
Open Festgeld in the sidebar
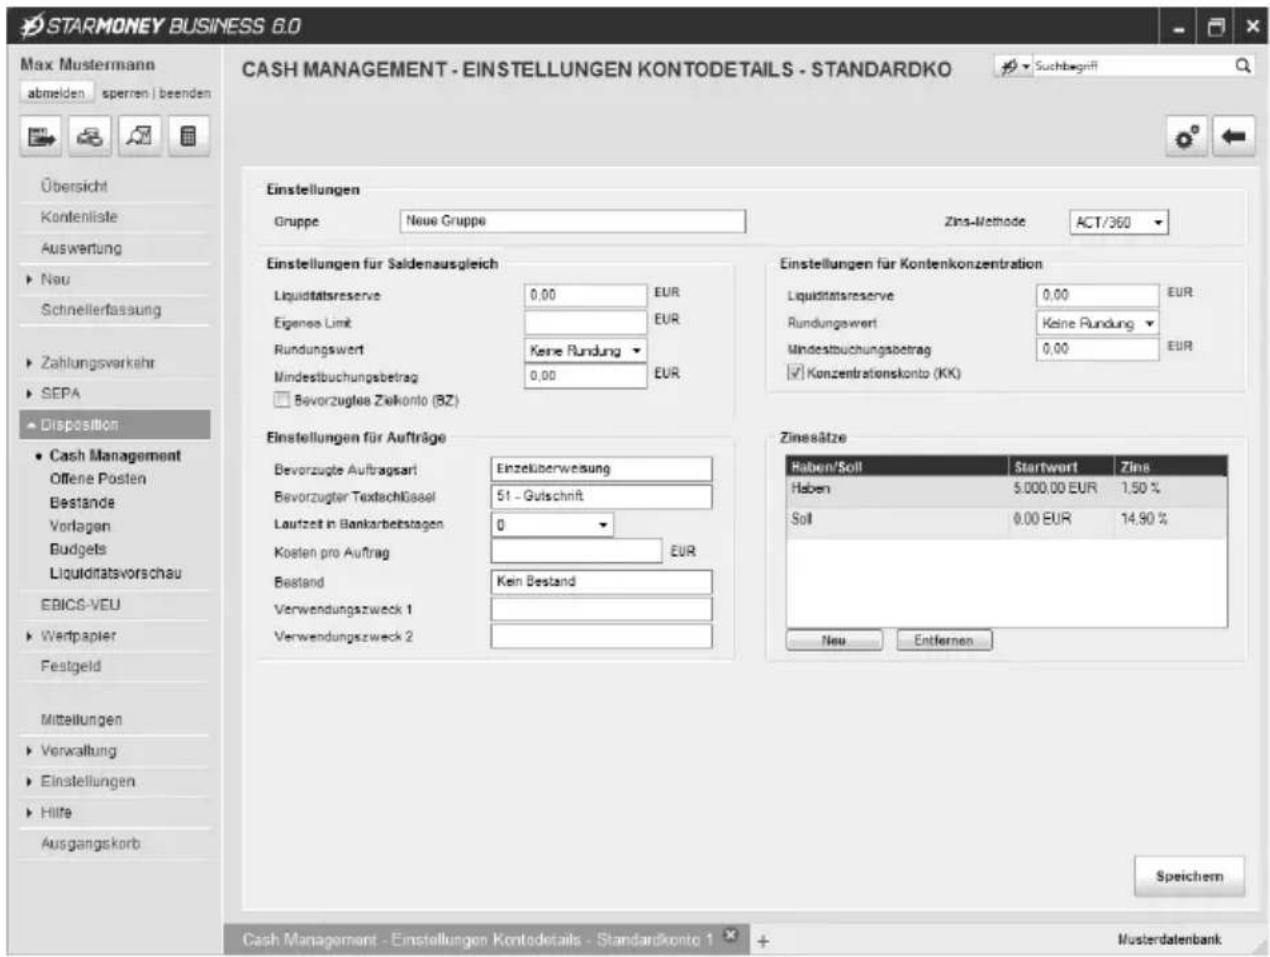70,666
